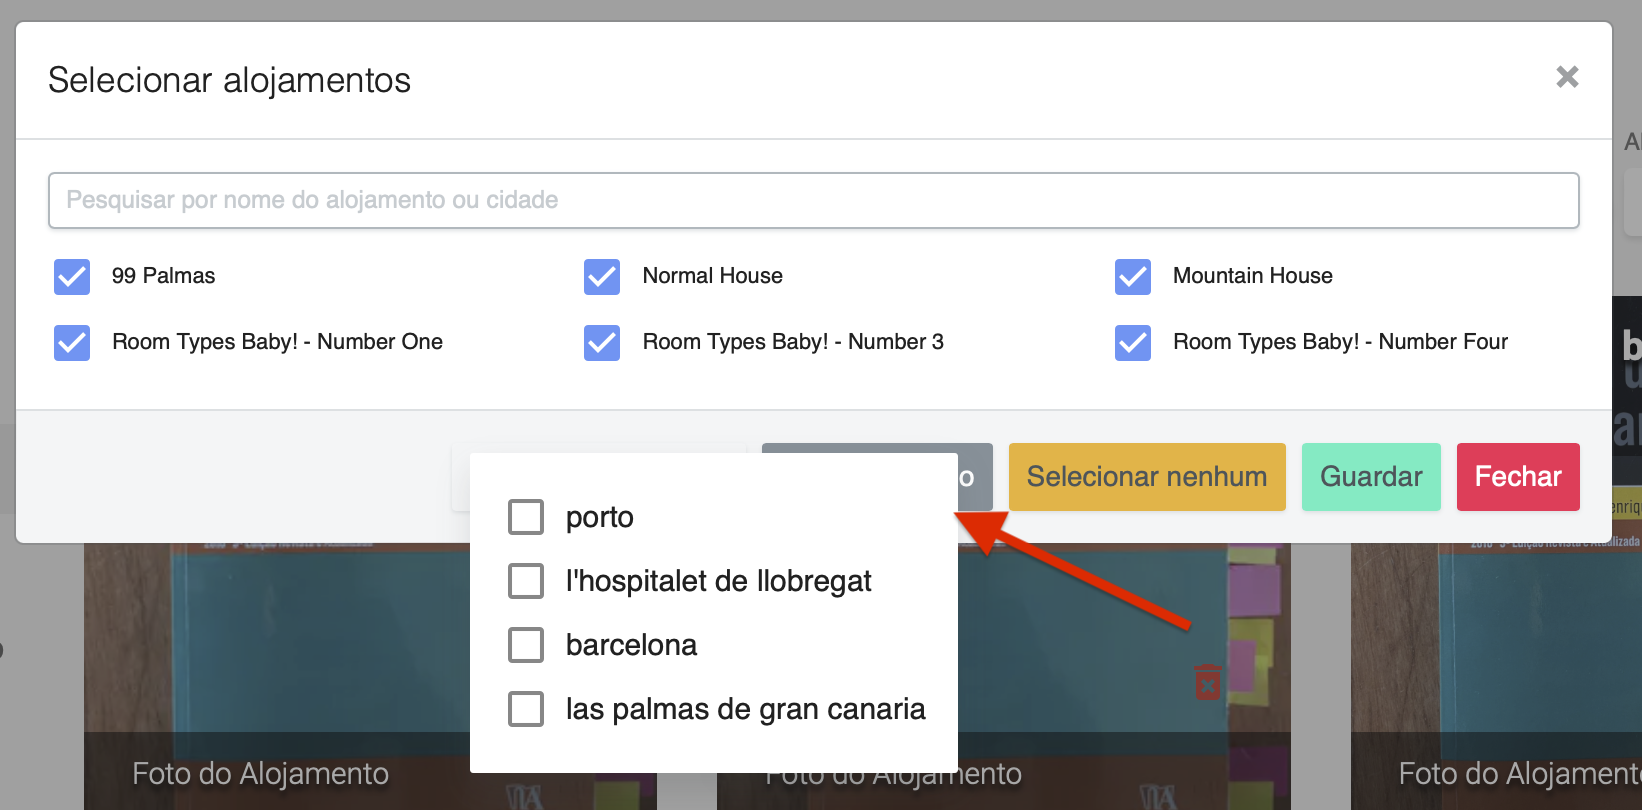Screen dimensions: 1642x810
Task: Tick the barcelona checkbox
Action: point(526,645)
